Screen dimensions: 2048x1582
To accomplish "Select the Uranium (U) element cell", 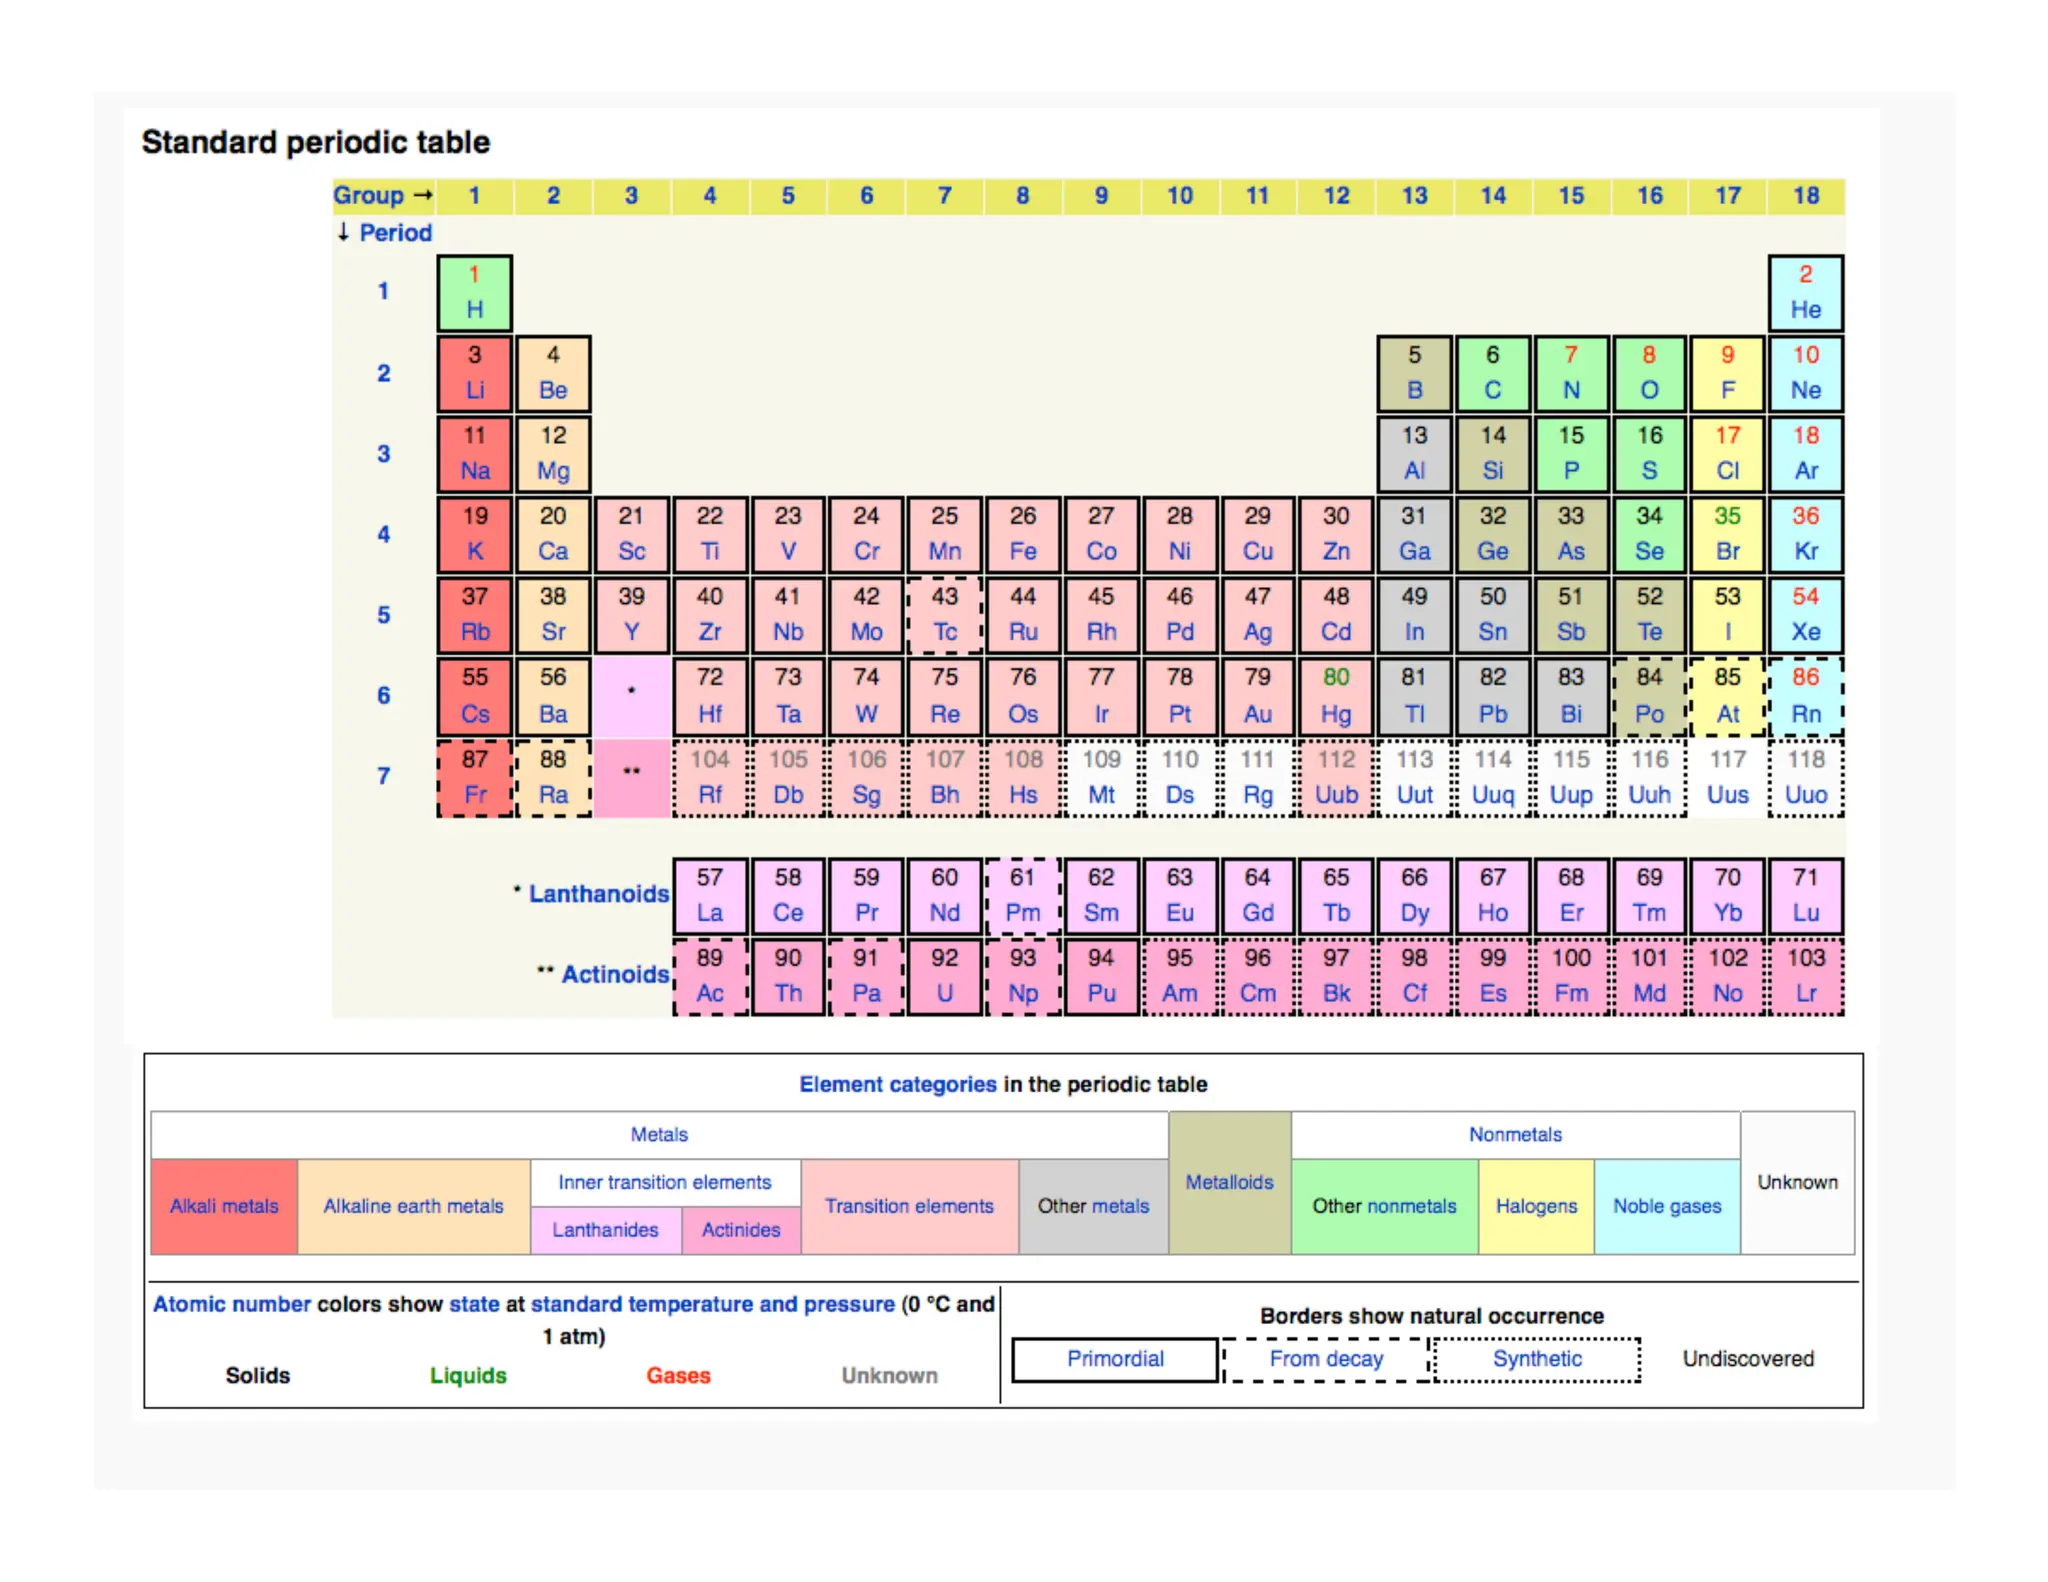I will [944, 977].
